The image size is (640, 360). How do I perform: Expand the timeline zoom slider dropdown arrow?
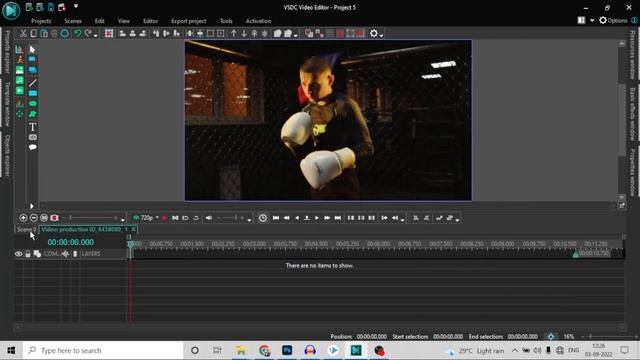click(122, 220)
